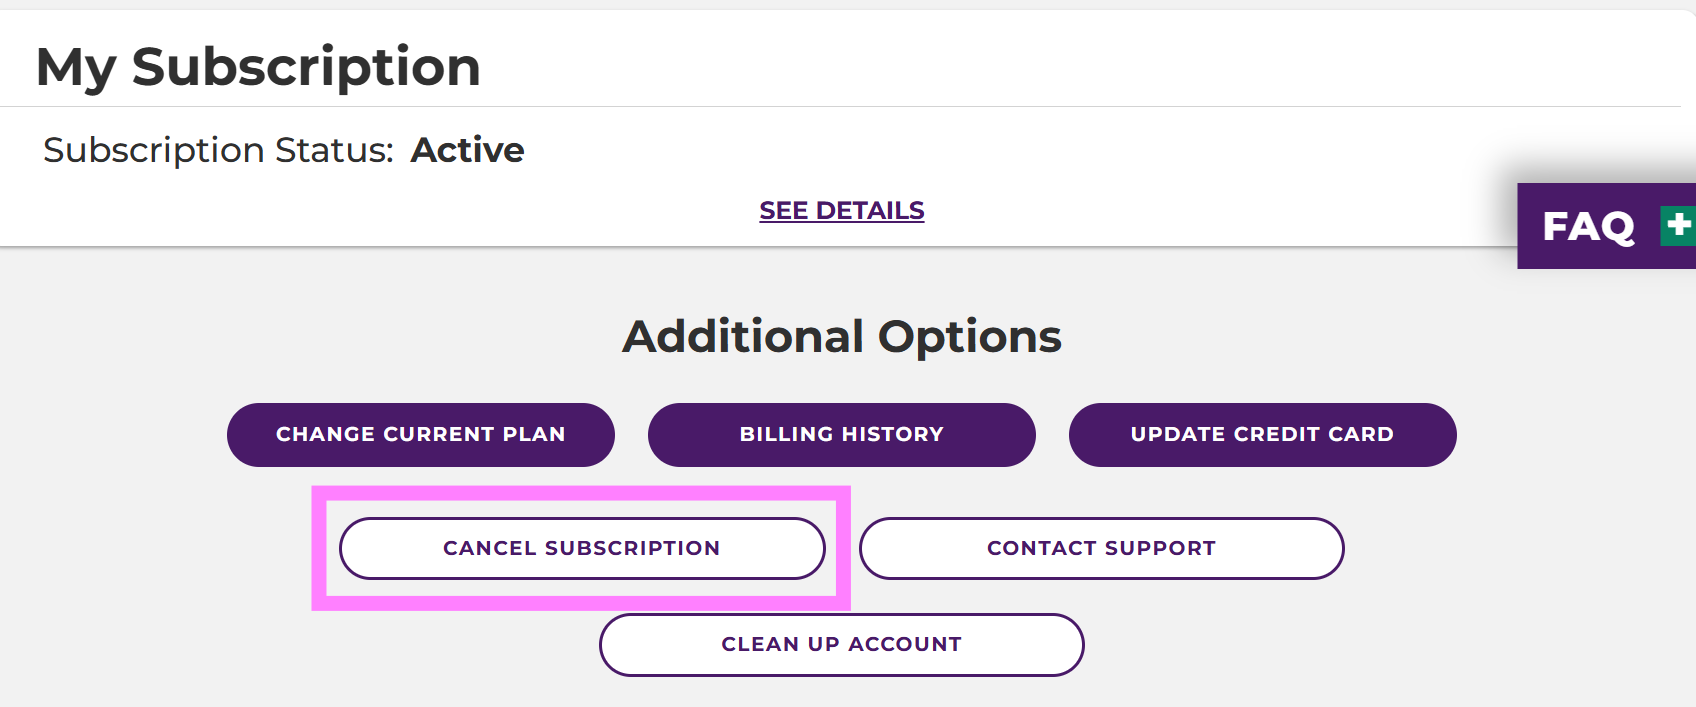Screen dimensions: 1696x707
Task: Open Billing History
Action: pos(841,435)
